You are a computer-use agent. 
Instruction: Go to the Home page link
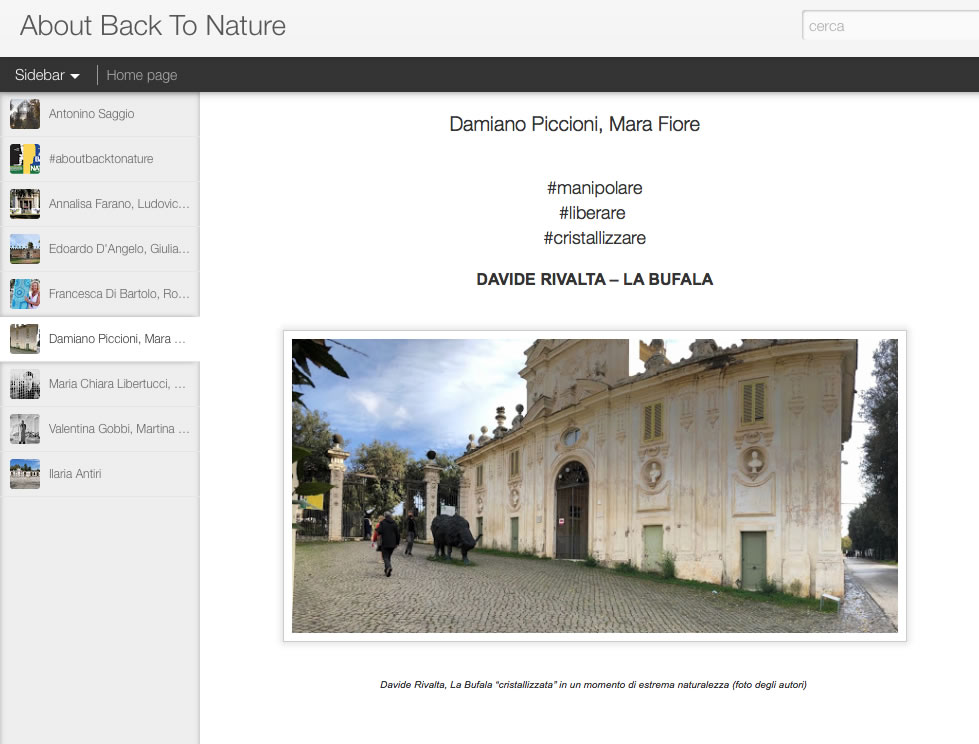click(142, 75)
